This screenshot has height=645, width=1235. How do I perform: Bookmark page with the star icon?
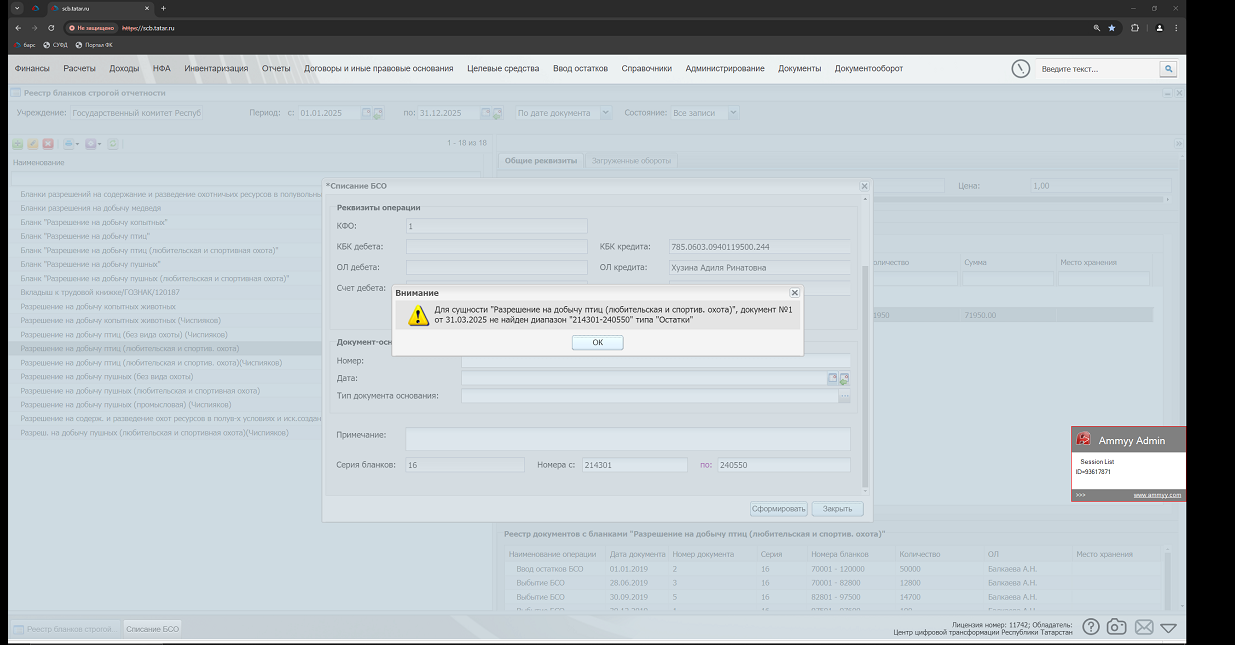tap(1112, 28)
